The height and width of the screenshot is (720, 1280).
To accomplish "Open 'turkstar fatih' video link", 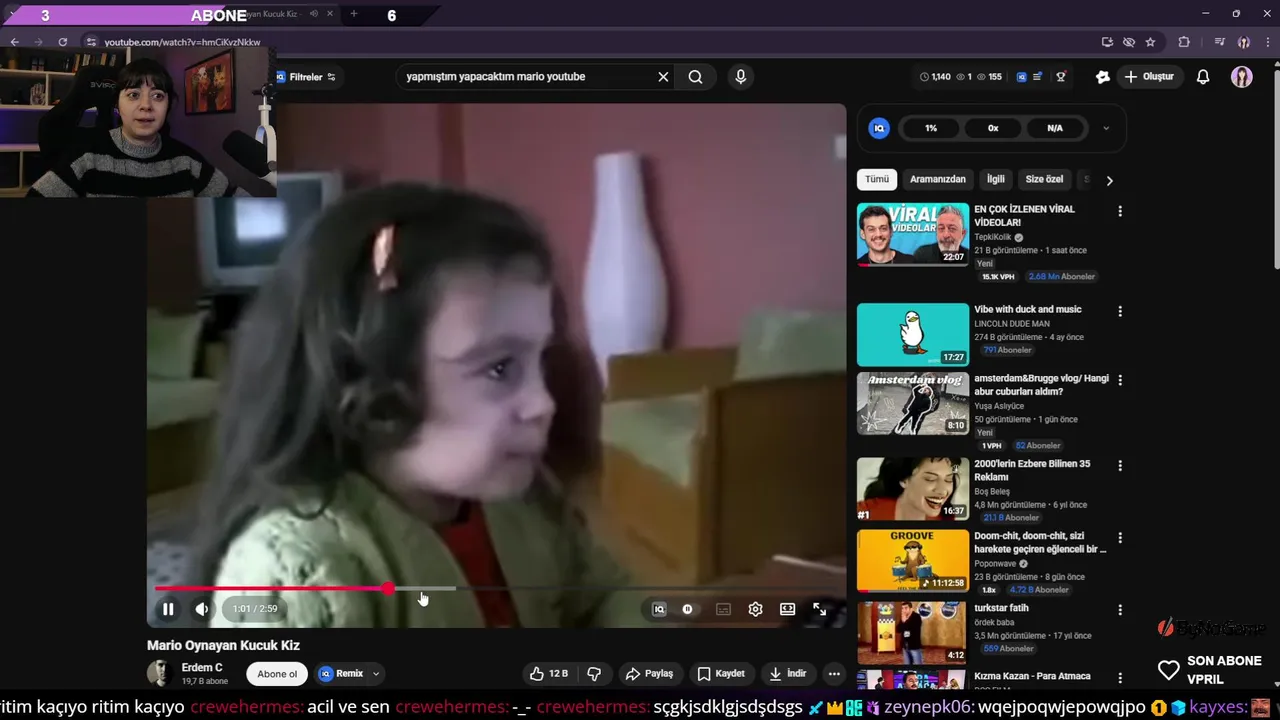I will pyautogui.click(x=1001, y=608).
